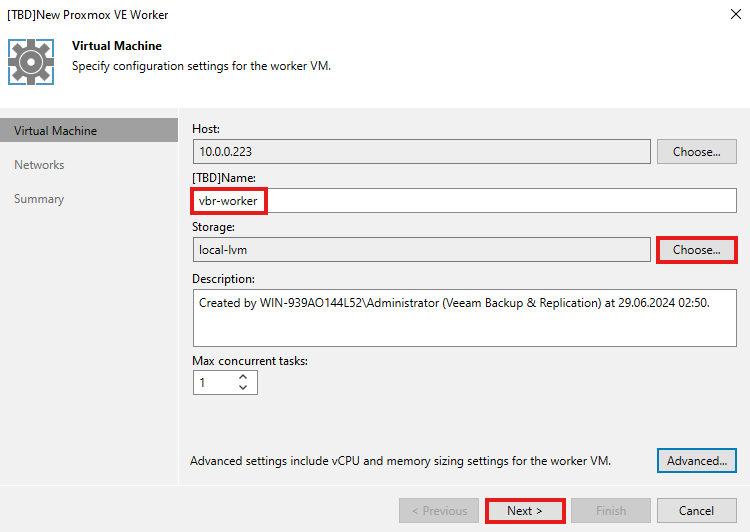
Task: Open Advanced vCPU and memory settings
Action: pyautogui.click(x=696, y=460)
